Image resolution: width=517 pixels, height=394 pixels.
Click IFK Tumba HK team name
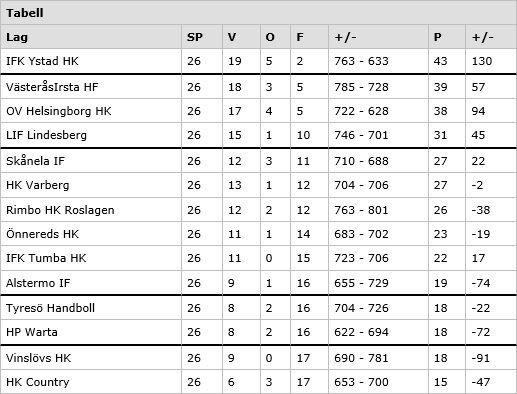coord(46,258)
